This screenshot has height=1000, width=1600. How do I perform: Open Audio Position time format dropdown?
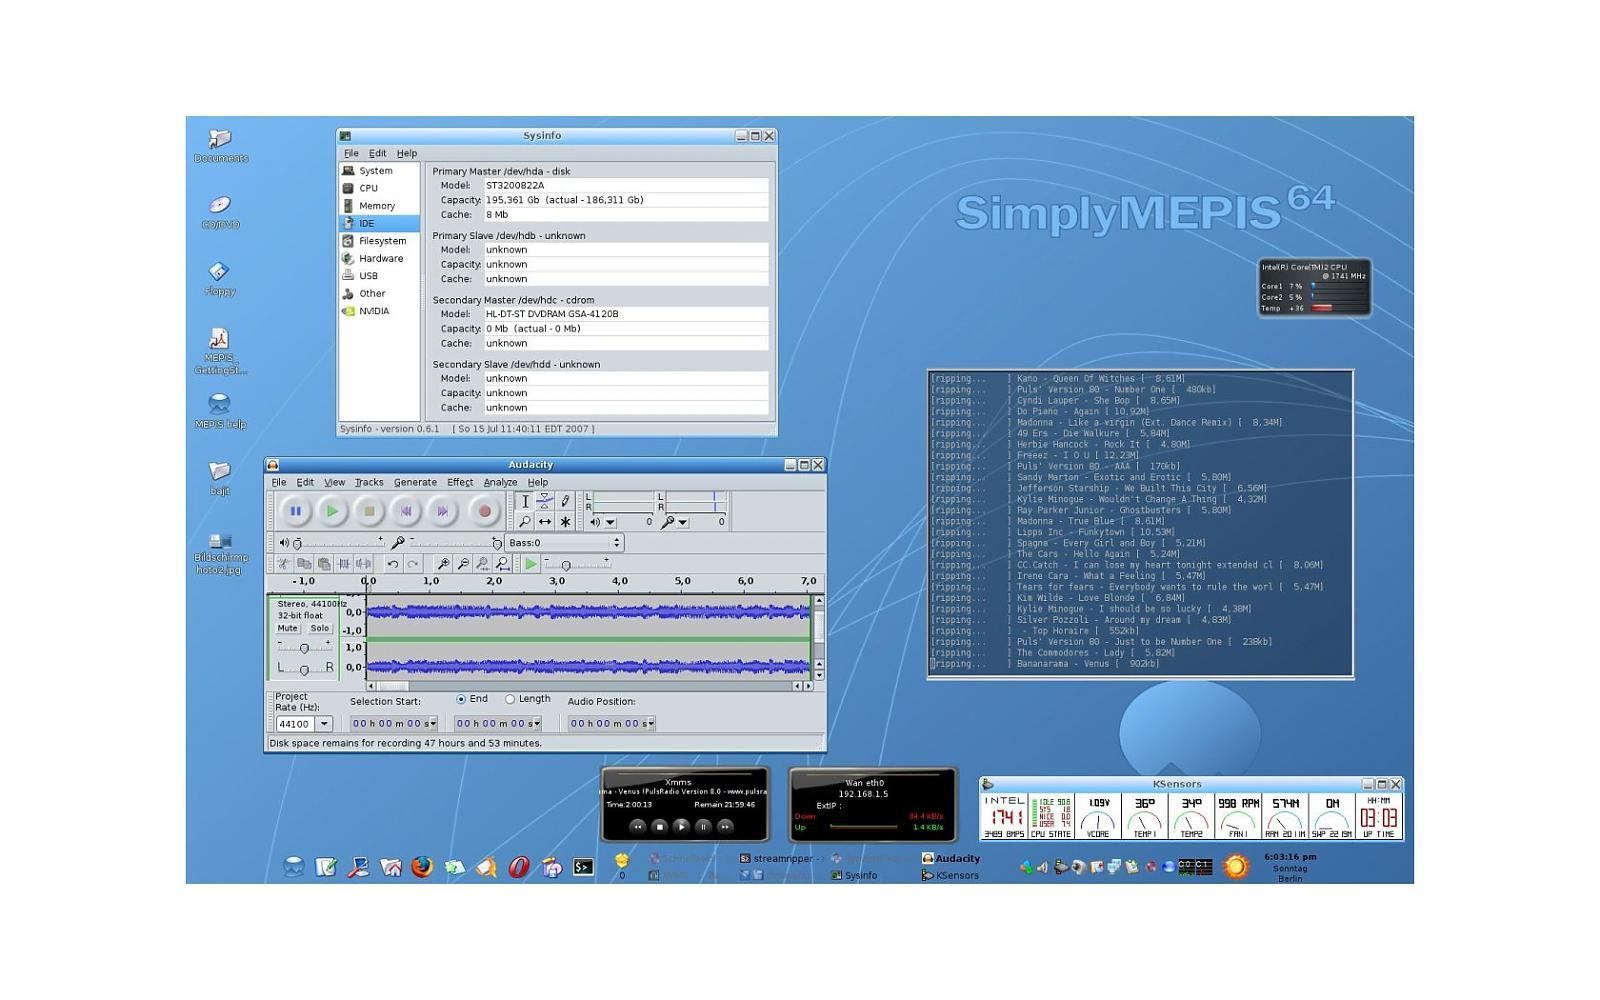click(x=651, y=723)
